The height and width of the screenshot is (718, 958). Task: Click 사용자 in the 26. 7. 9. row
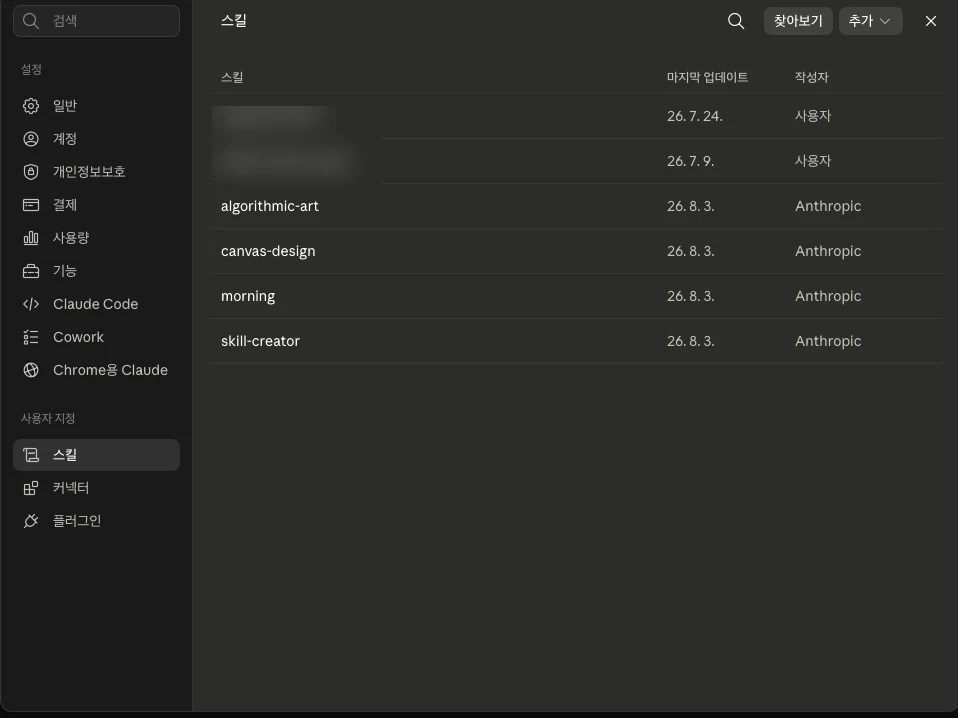(x=813, y=161)
